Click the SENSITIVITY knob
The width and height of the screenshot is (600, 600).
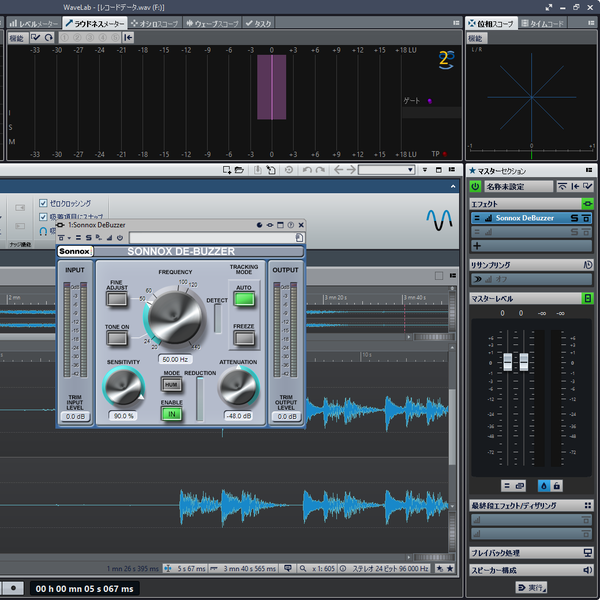pyautogui.click(x=123, y=386)
